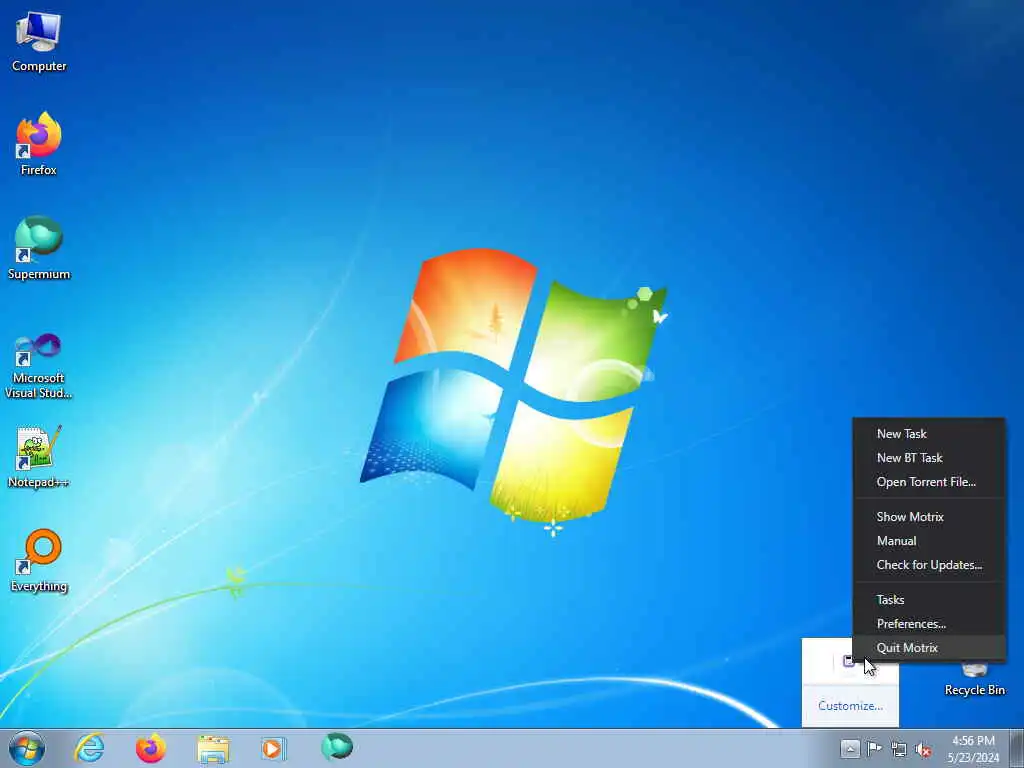This screenshot has height=768, width=1024.
Task: Choose New BT Task menu entry
Action: 928,458
